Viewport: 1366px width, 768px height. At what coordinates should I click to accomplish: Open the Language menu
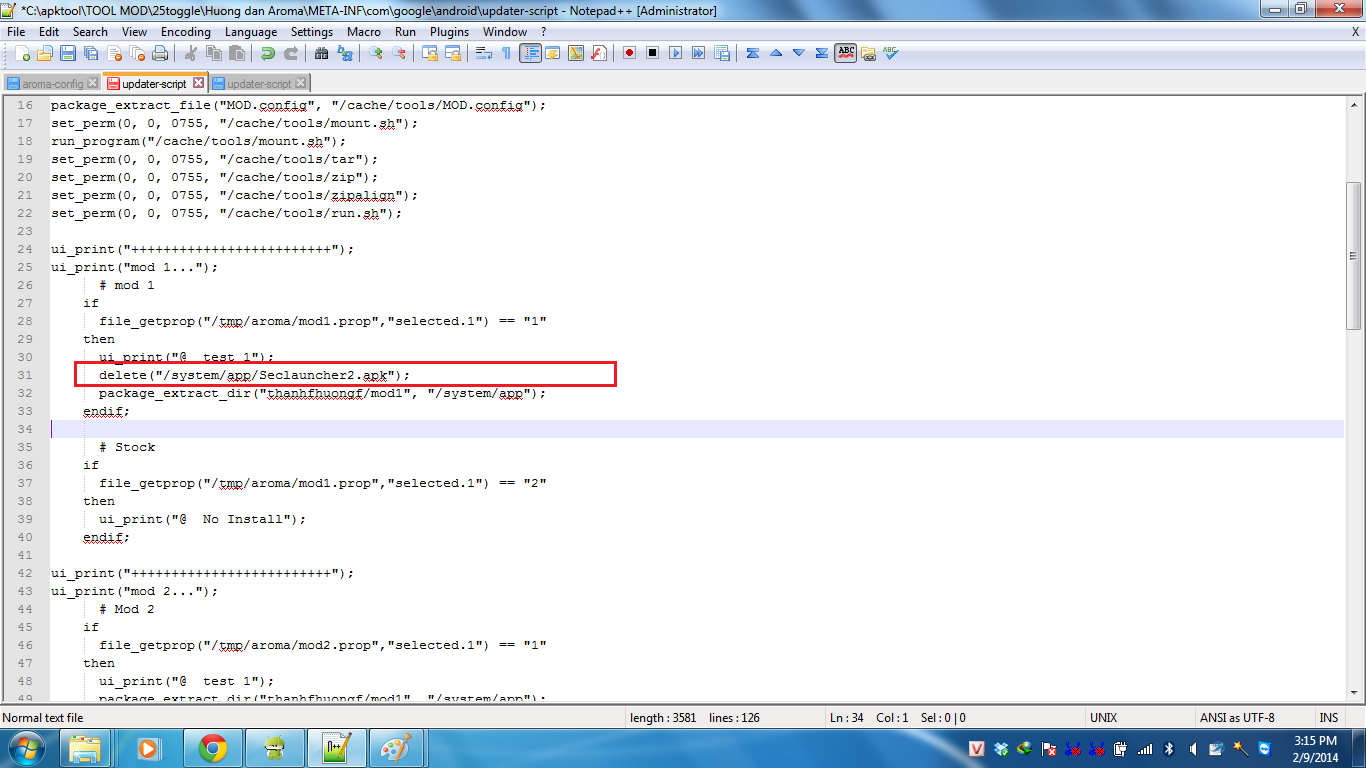[251, 32]
